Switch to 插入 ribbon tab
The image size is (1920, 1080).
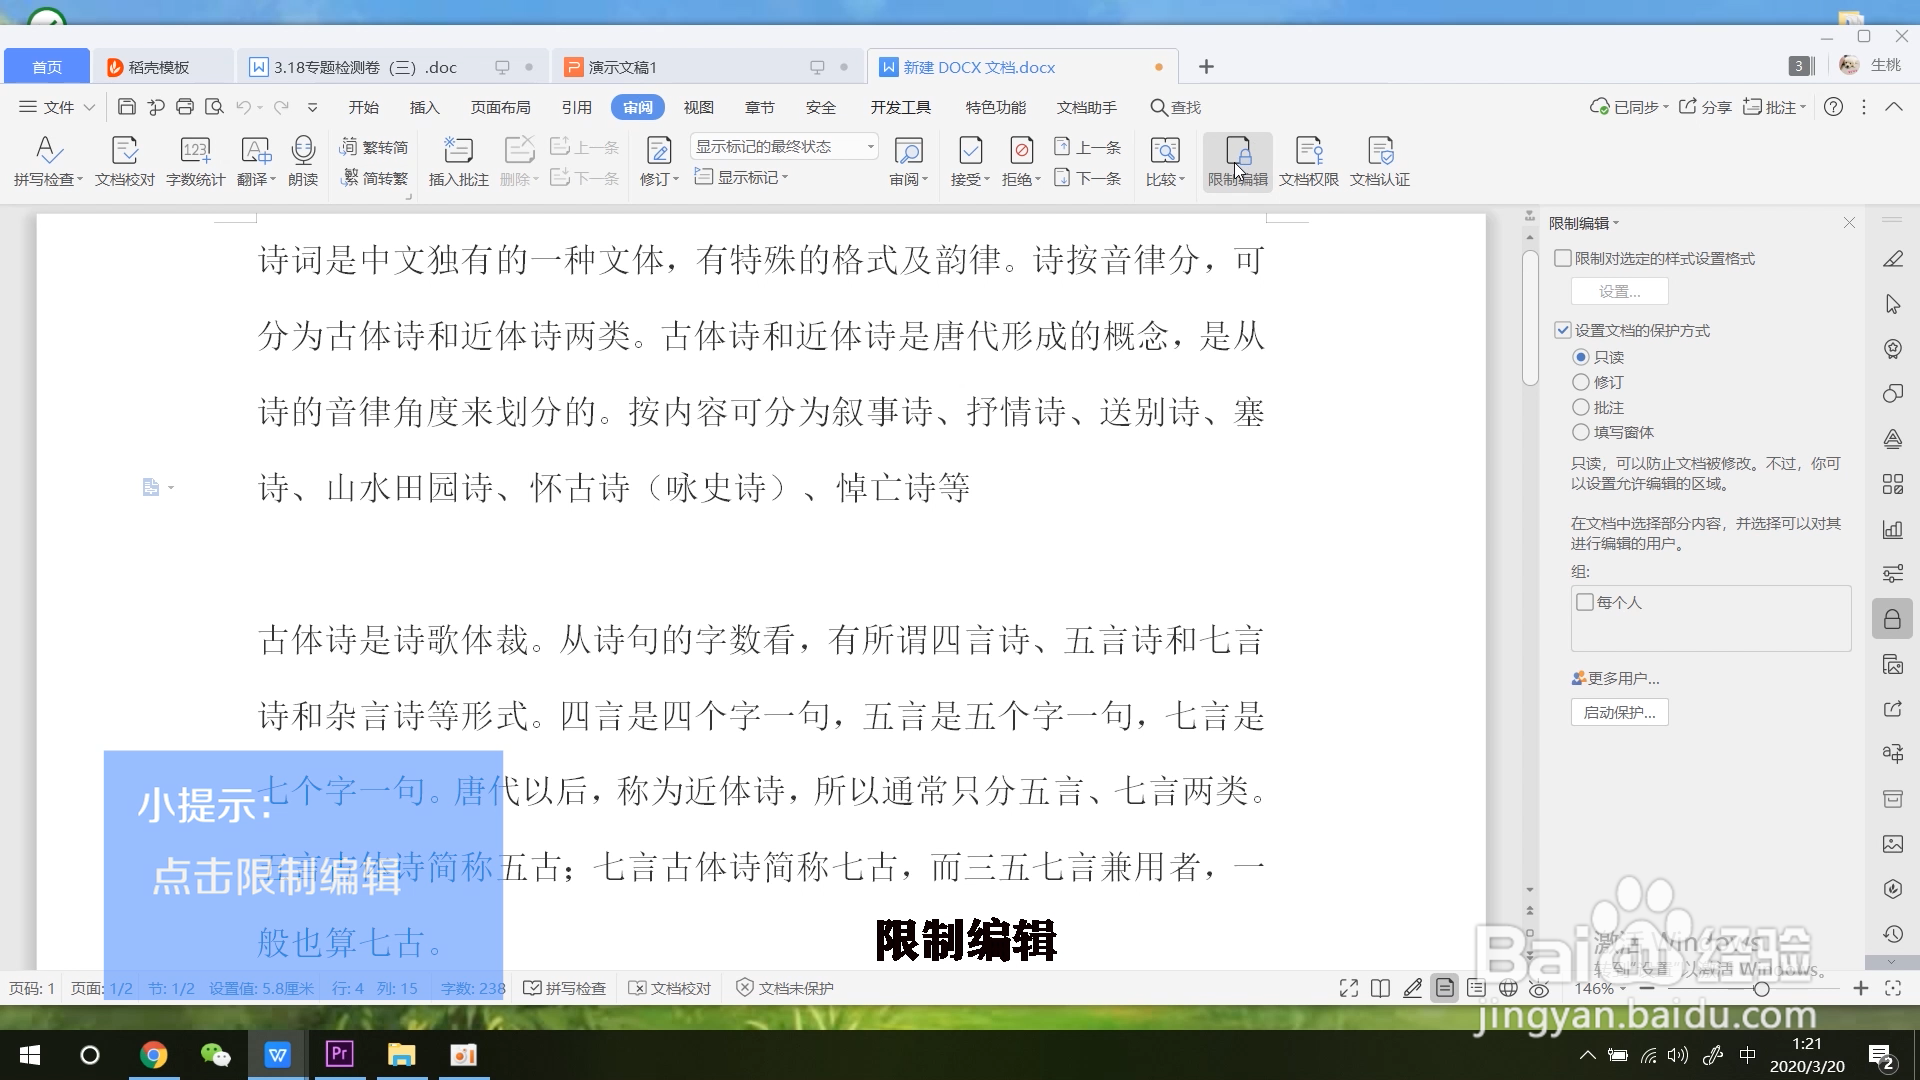[x=424, y=107]
